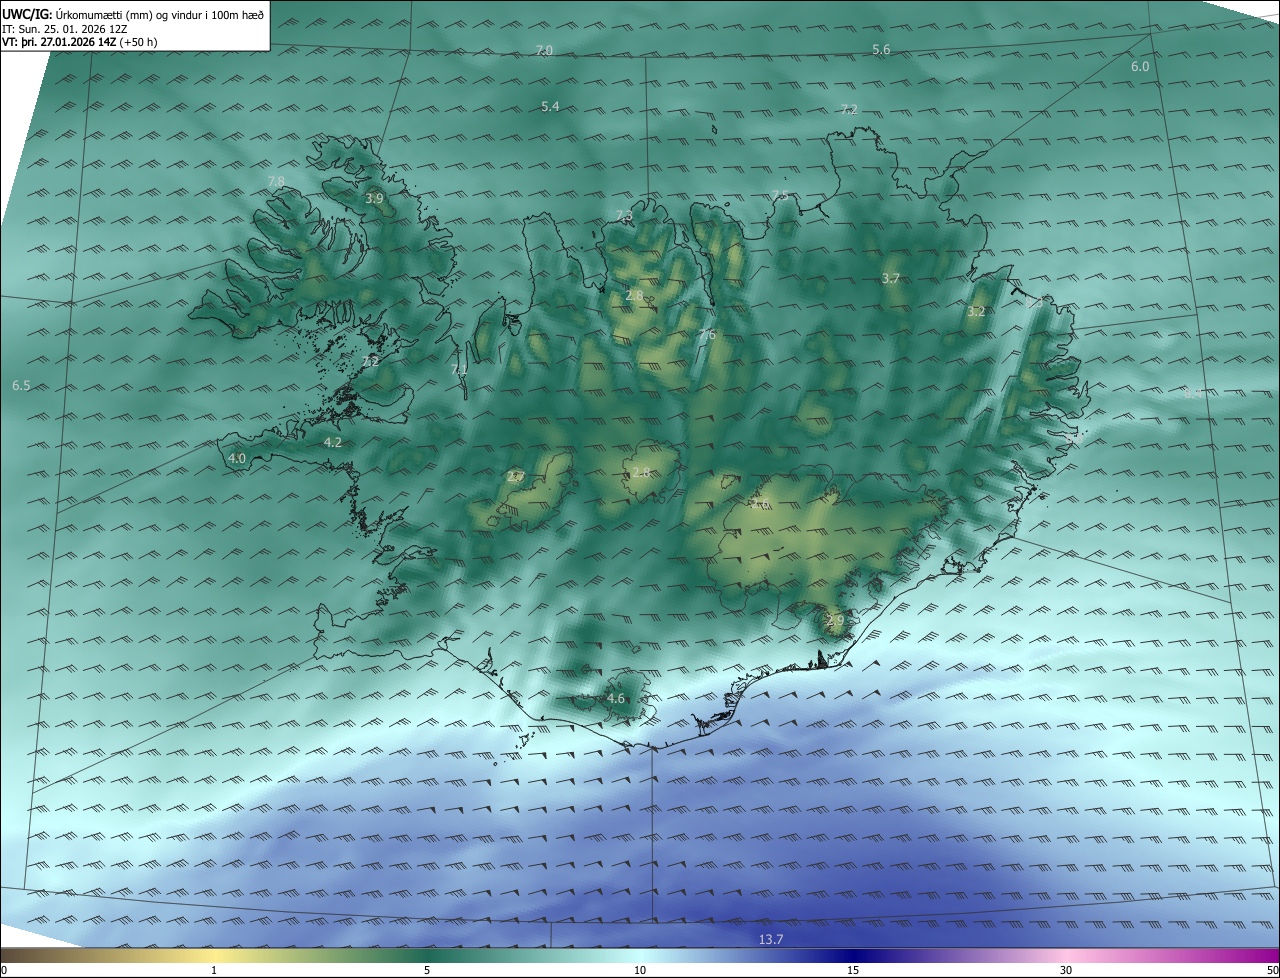Click the 7.1 value label

click(459, 369)
